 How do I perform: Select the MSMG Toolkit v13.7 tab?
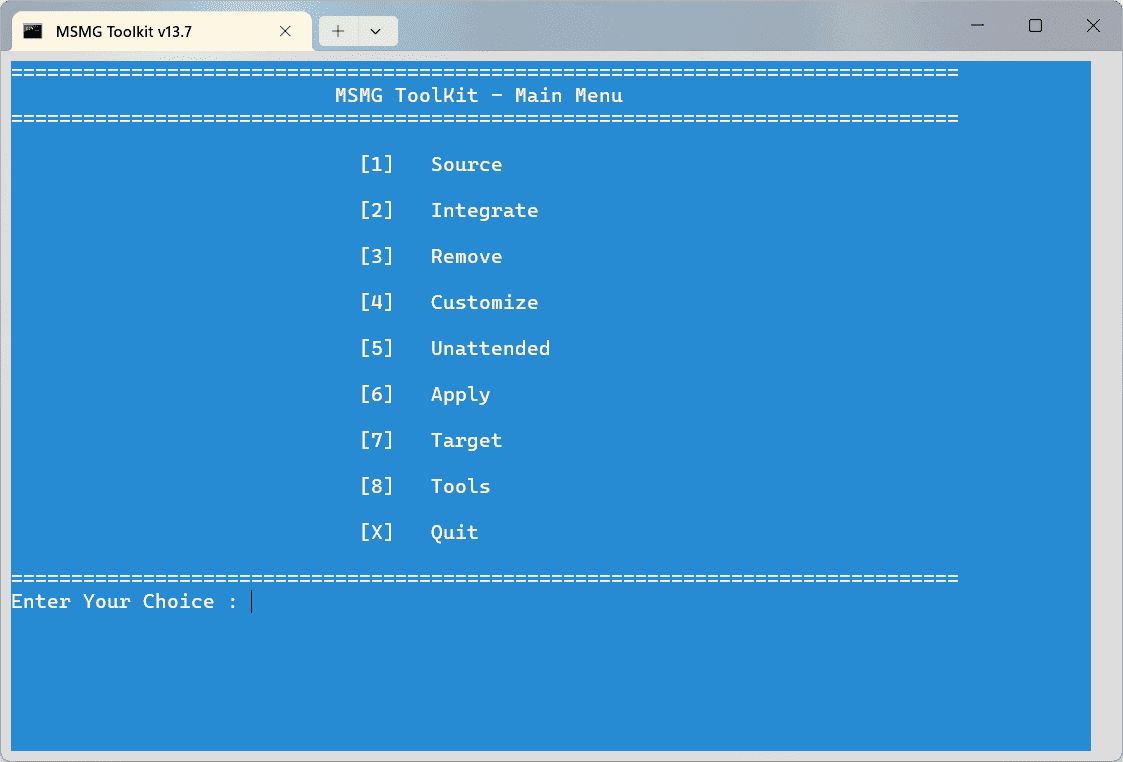click(x=162, y=32)
